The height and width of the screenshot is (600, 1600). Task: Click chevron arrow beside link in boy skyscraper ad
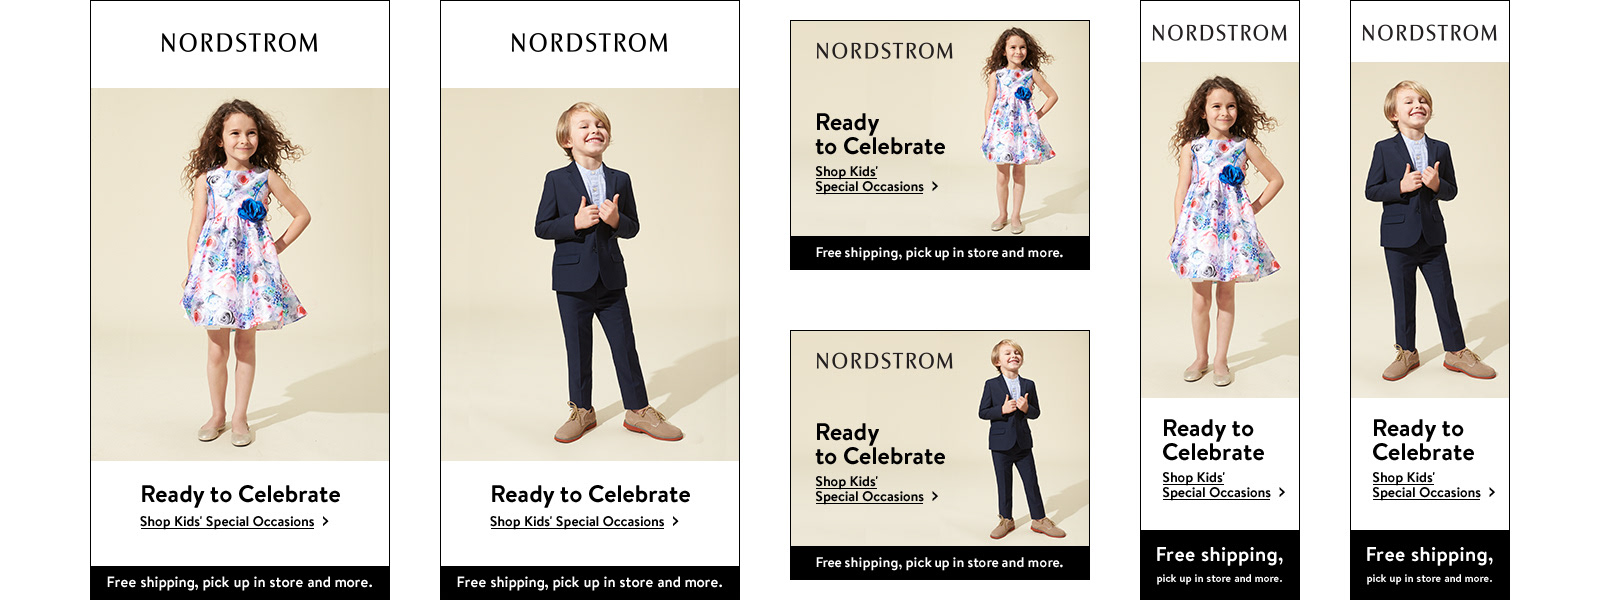click(x=1492, y=492)
